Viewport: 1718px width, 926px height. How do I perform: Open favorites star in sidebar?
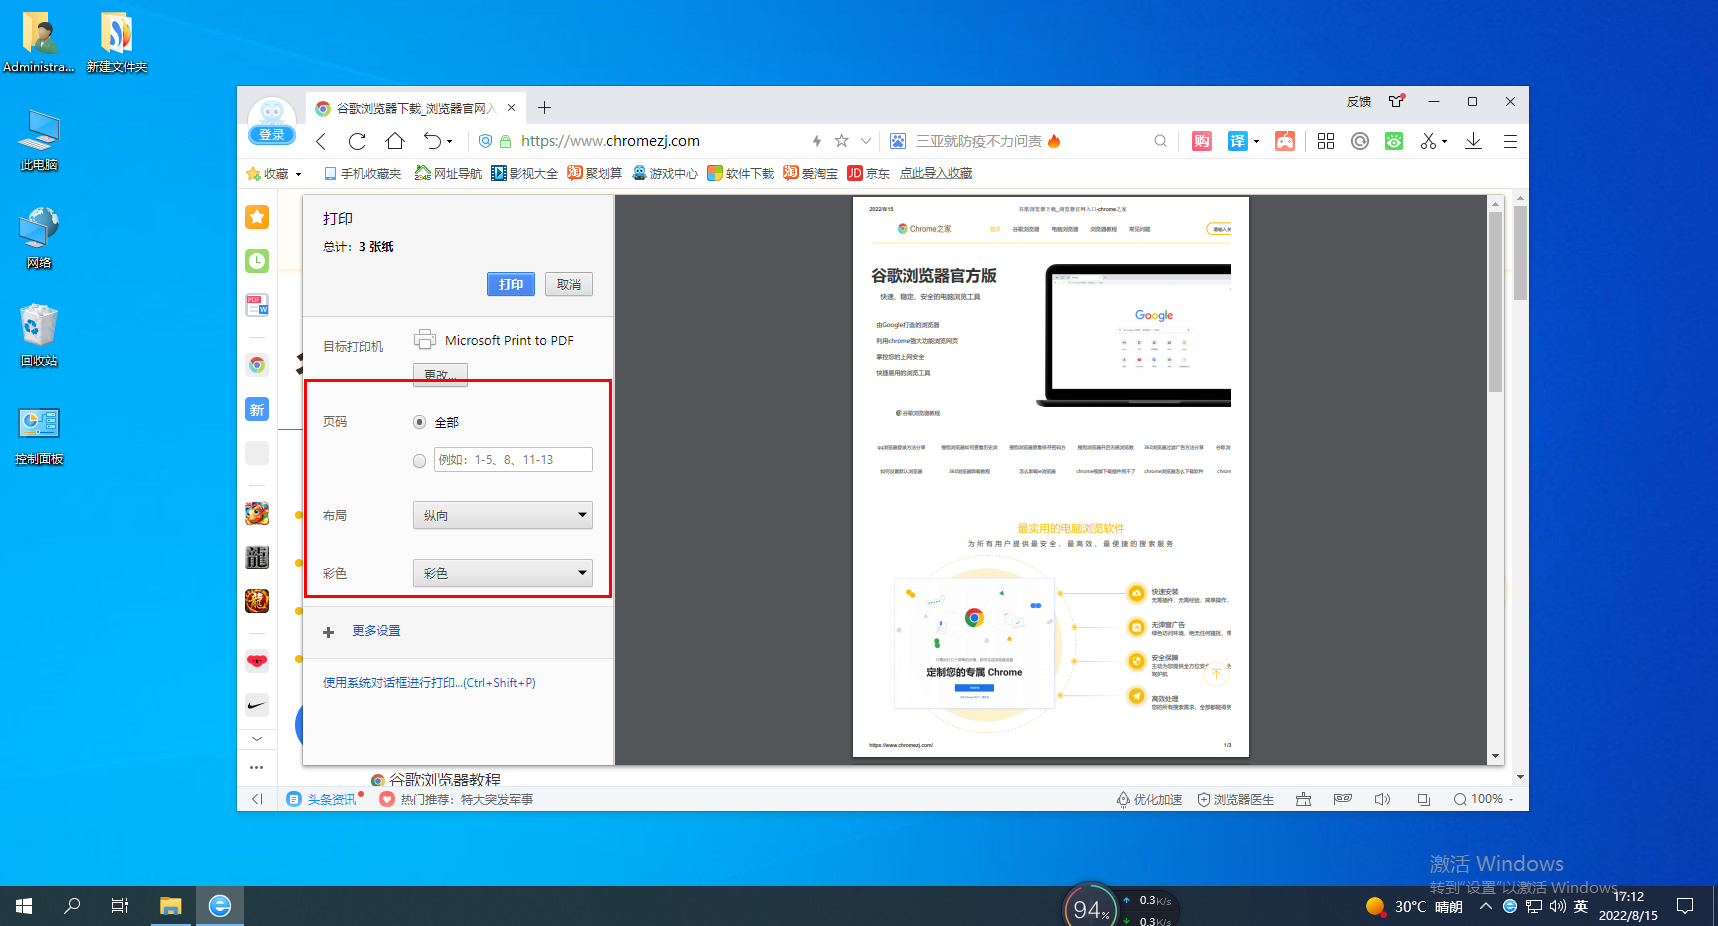click(257, 217)
